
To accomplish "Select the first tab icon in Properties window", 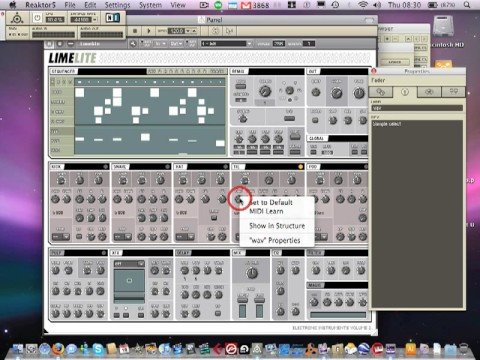I will click(x=381, y=91).
